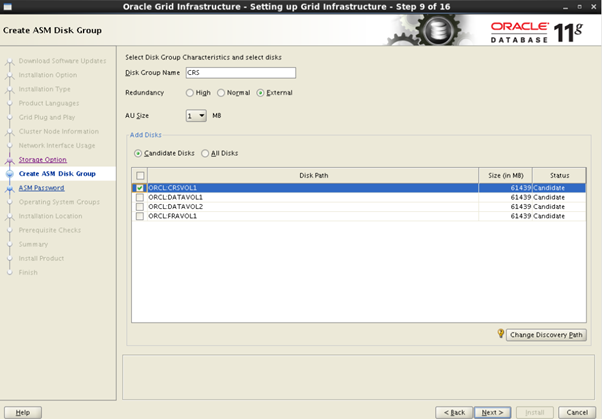Click the Cluster Node Information step
Viewport: 602px width, 419px height.
pos(59,131)
